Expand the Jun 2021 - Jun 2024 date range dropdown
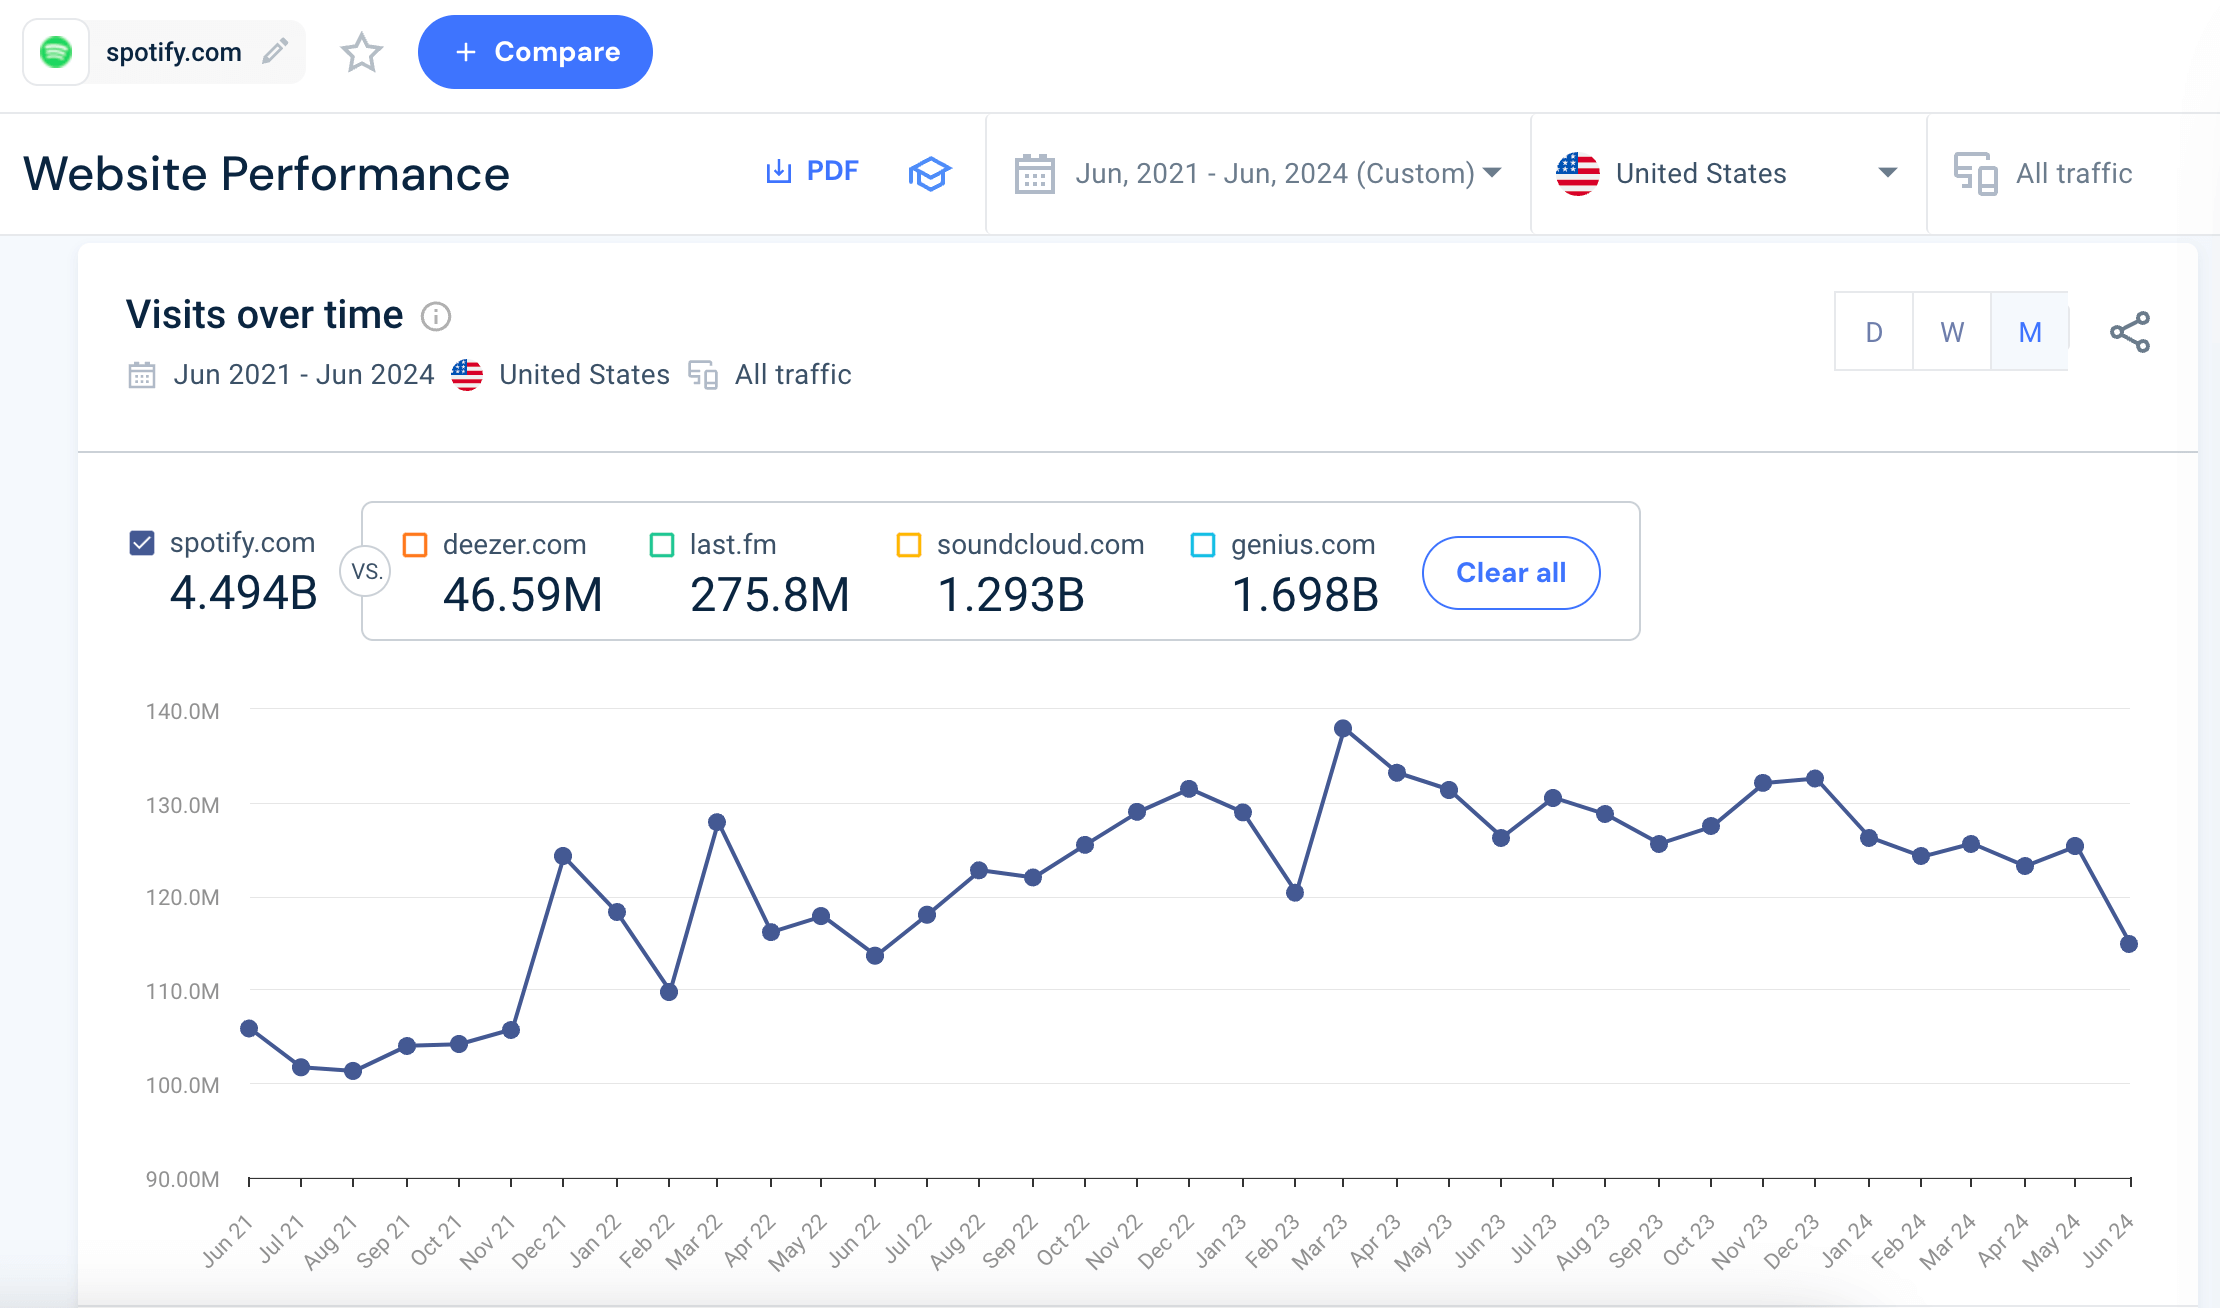Screen dimensions: 2220x1308 [x=1491, y=173]
